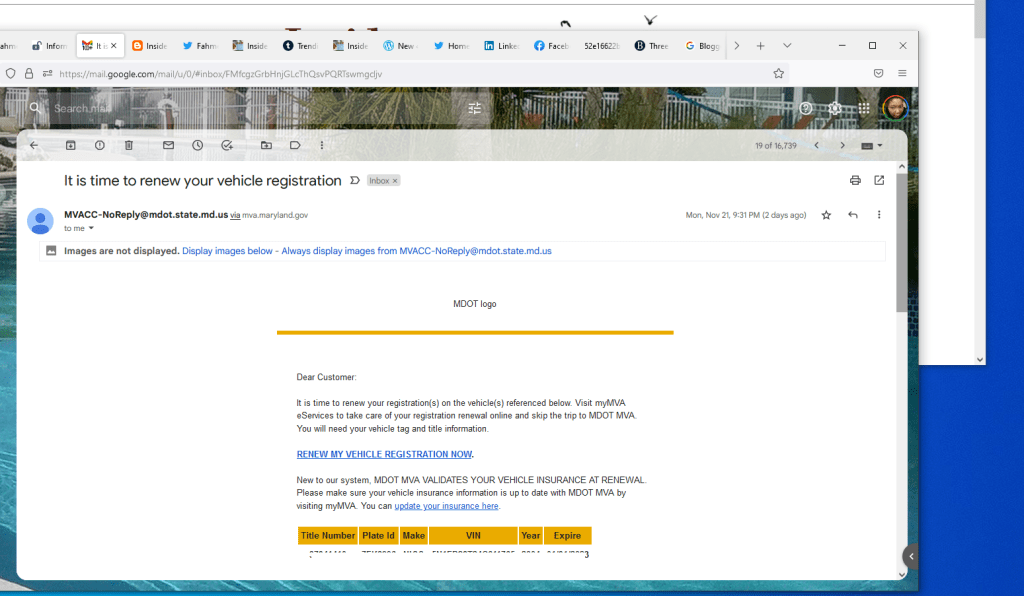Star this message from MVACC-NoReply
The height and width of the screenshot is (596, 1024).
coord(826,215)
